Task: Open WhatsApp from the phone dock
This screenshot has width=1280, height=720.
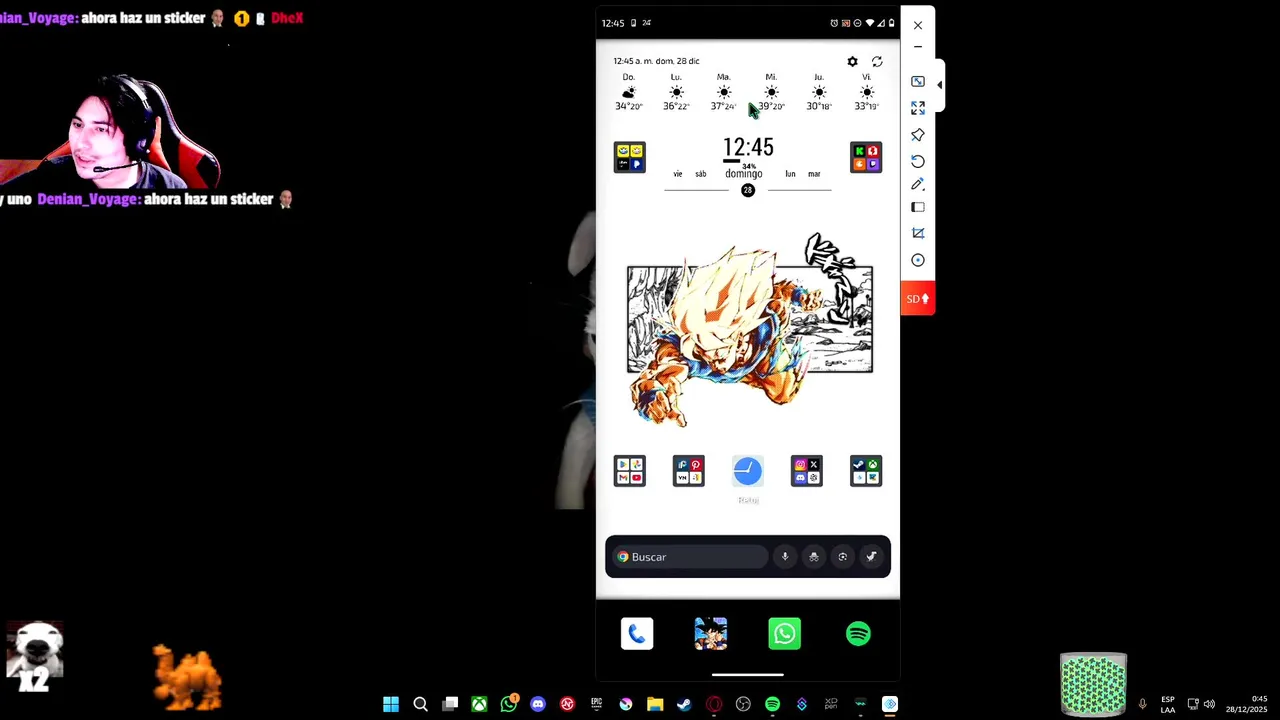Action: pos(785,634)
